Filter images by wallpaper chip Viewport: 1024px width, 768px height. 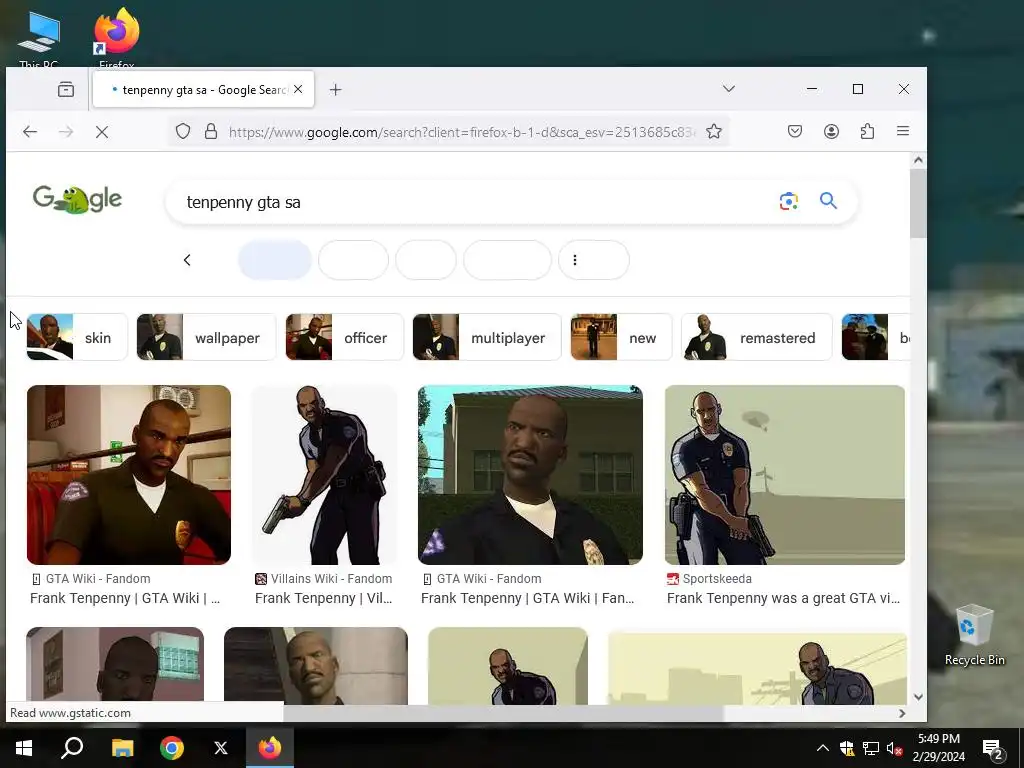pyautogui.click(x=206, y=337)
